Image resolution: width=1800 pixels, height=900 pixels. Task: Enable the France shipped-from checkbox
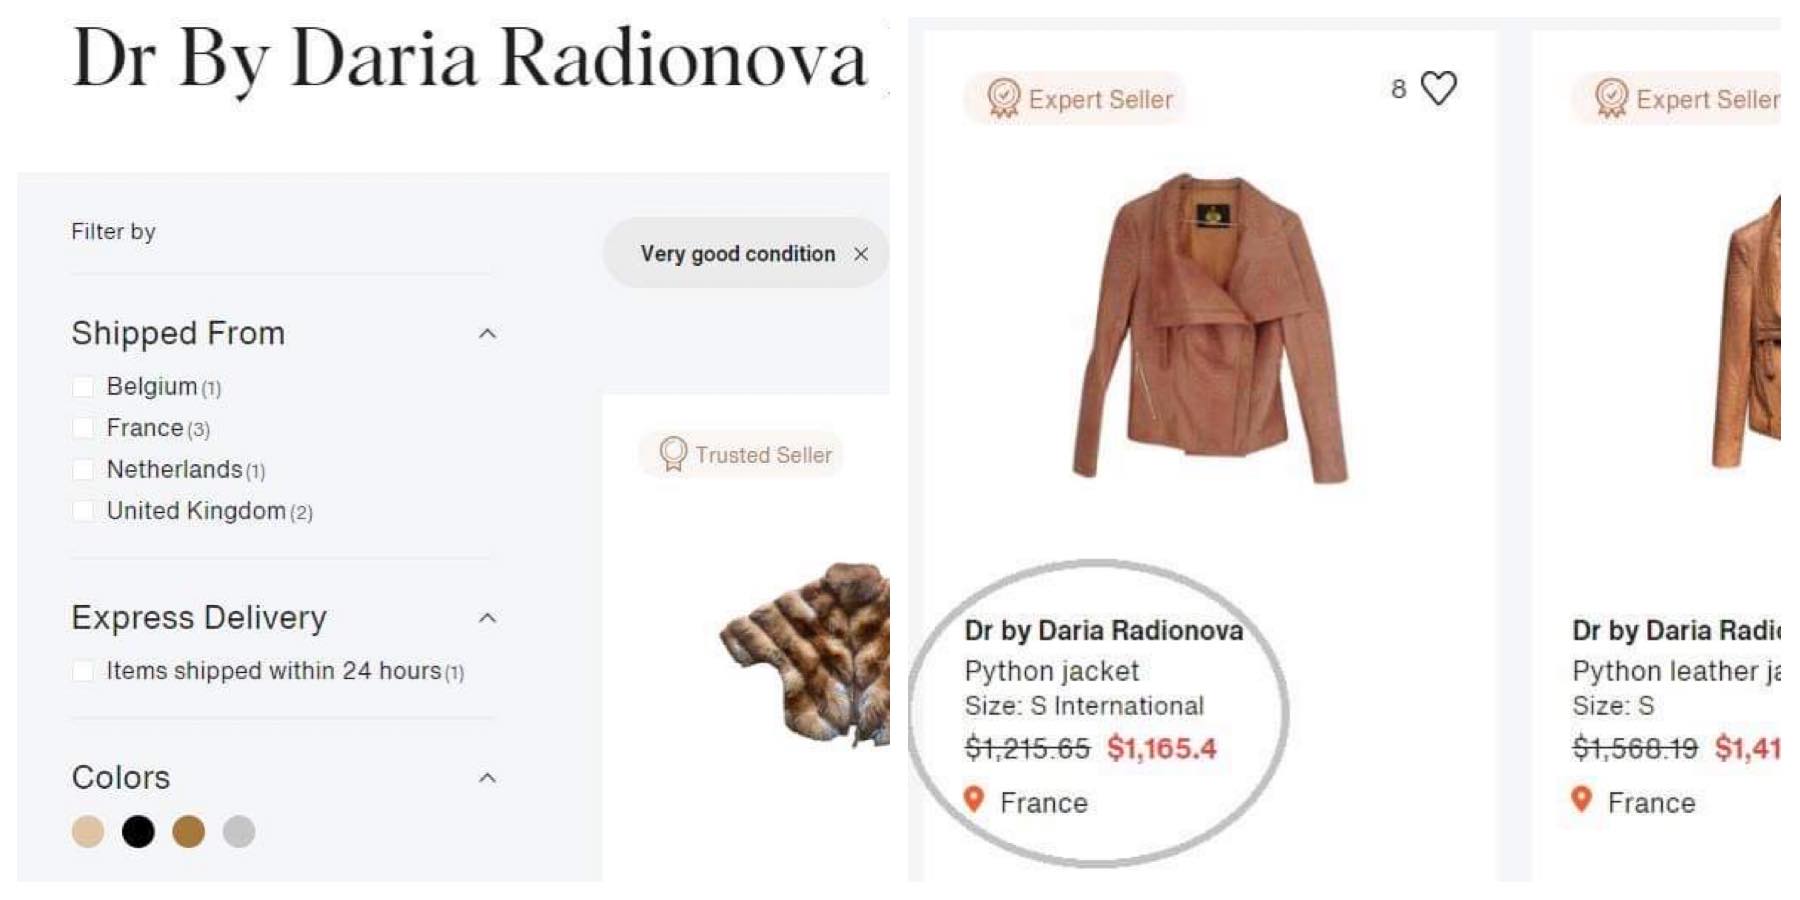pos(84,429)
